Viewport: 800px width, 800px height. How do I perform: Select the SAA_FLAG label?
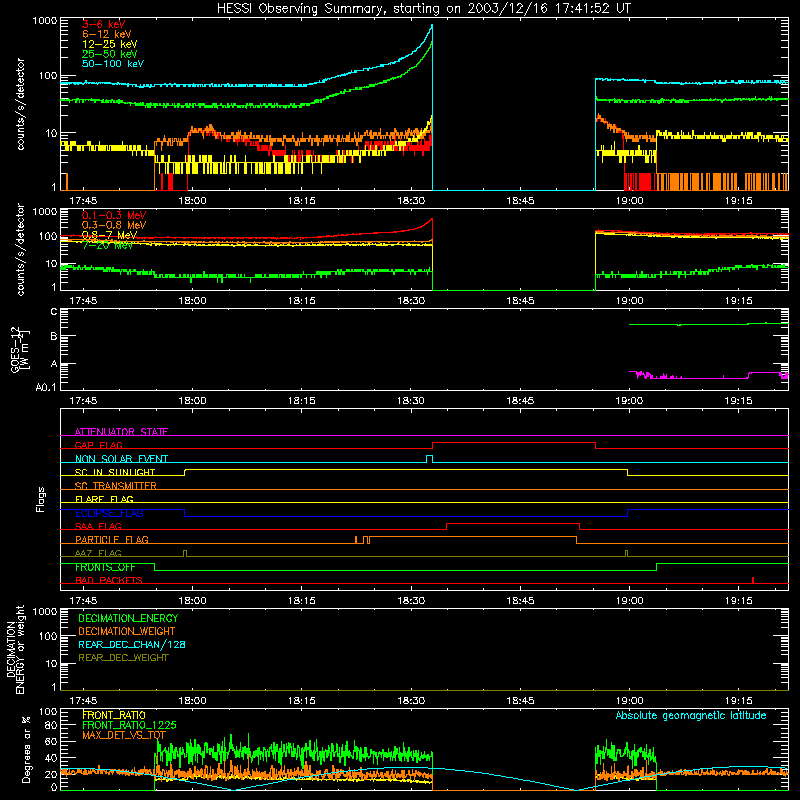click(x=98, y=526)
